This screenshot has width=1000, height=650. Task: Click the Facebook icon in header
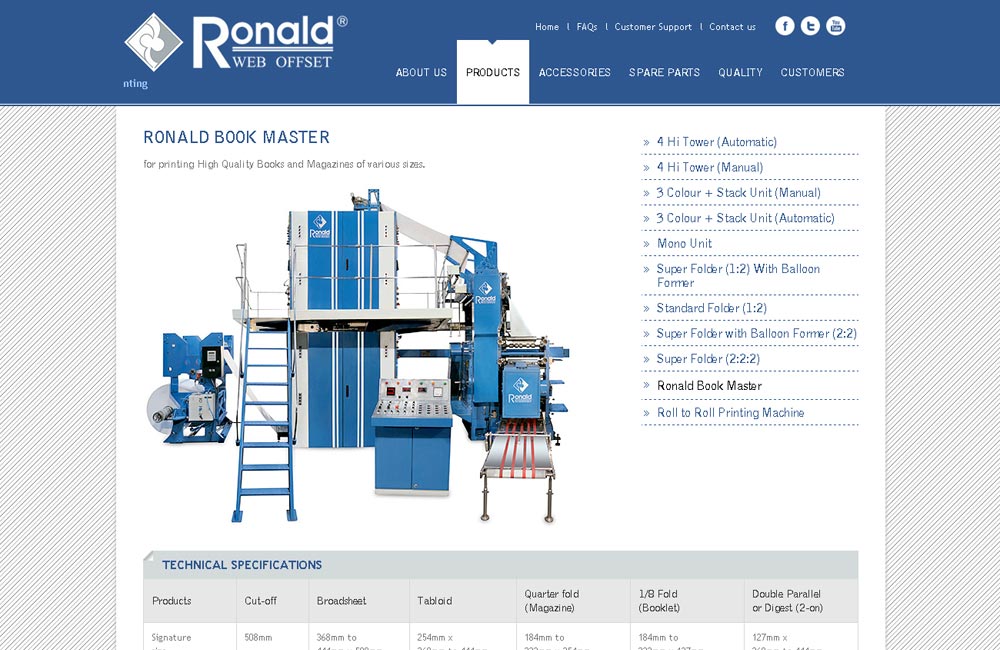pyautogui.click(x=785, y=26)
